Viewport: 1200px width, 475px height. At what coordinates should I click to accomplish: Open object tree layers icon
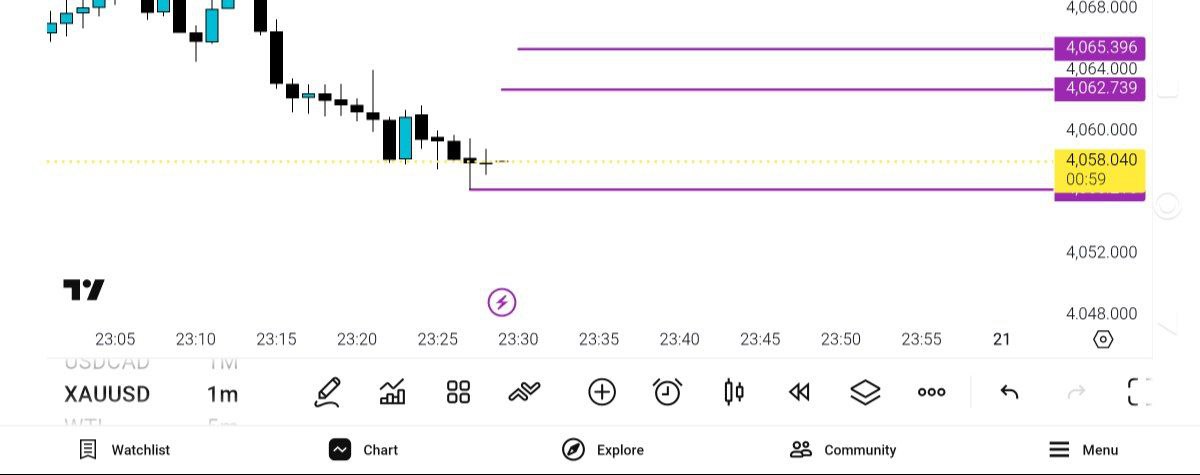(x=865, y=392)
